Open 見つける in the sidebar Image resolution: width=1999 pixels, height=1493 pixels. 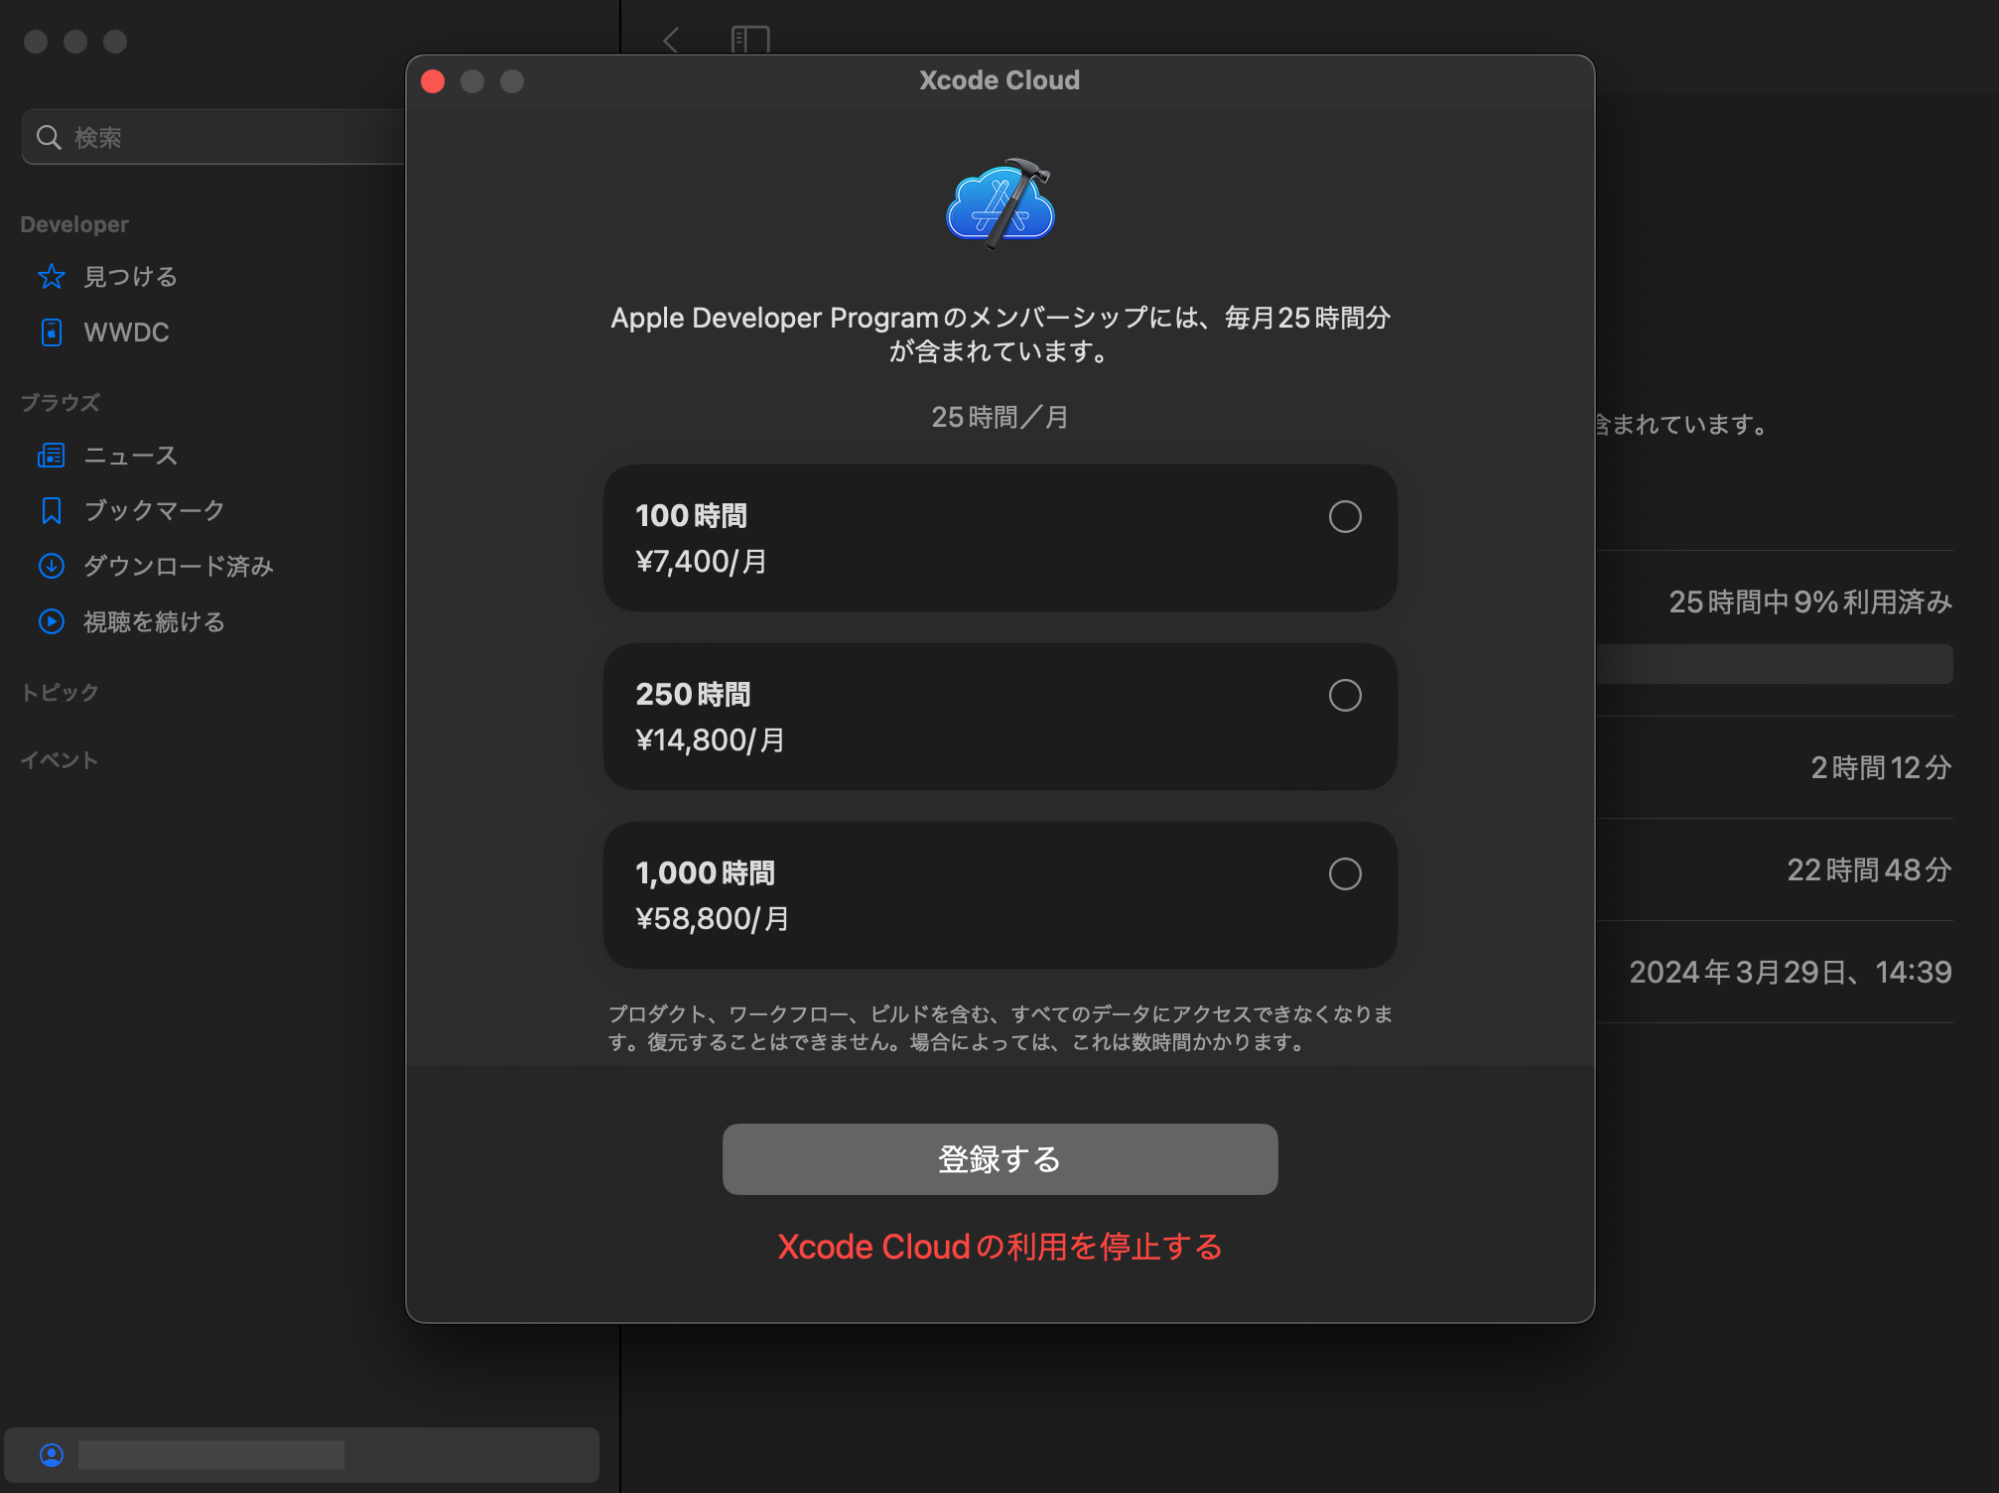pos(130,276)
